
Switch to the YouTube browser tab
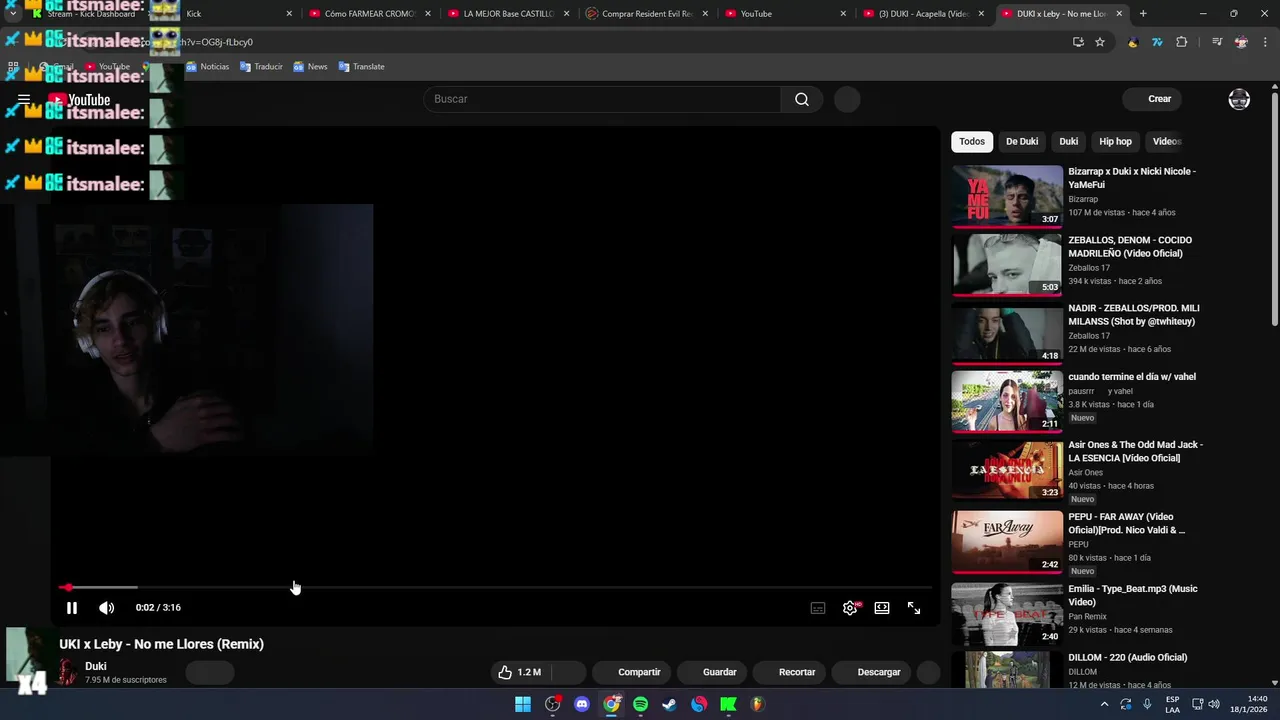click(783, 14)
